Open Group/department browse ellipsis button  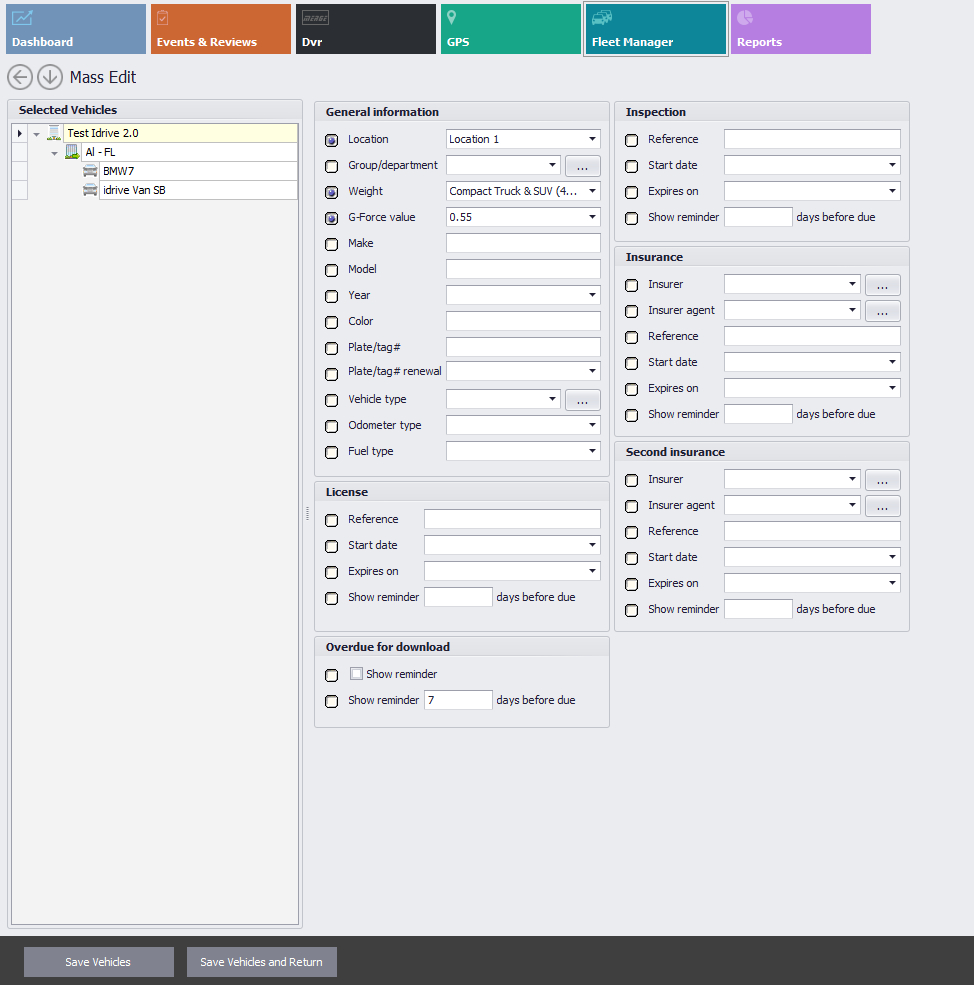[582, 166]
